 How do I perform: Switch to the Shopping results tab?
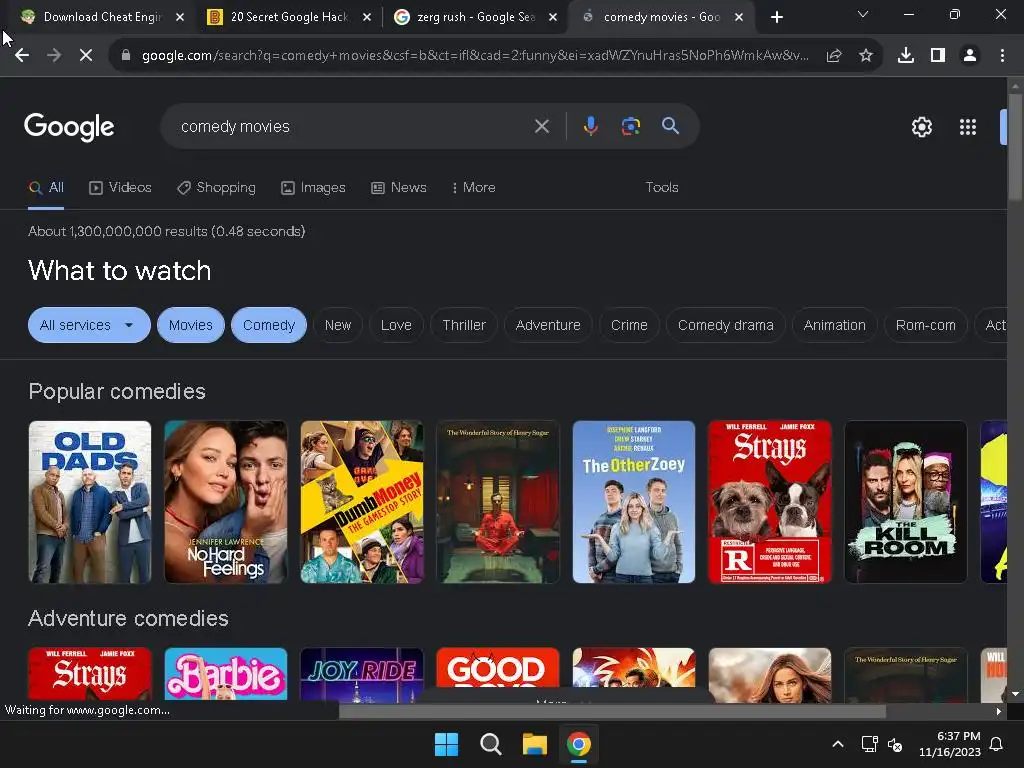coord(216,187)
